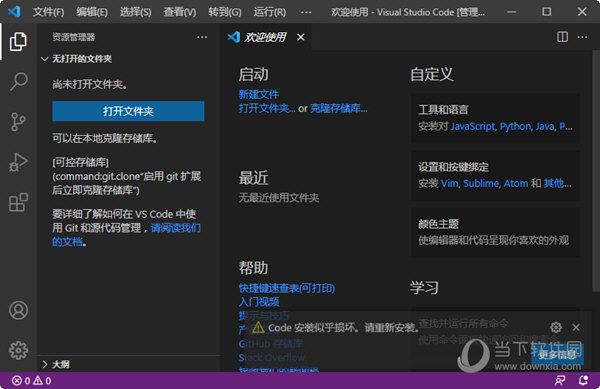Close the 欢迎使用 tab

click(x=301, y=37)
